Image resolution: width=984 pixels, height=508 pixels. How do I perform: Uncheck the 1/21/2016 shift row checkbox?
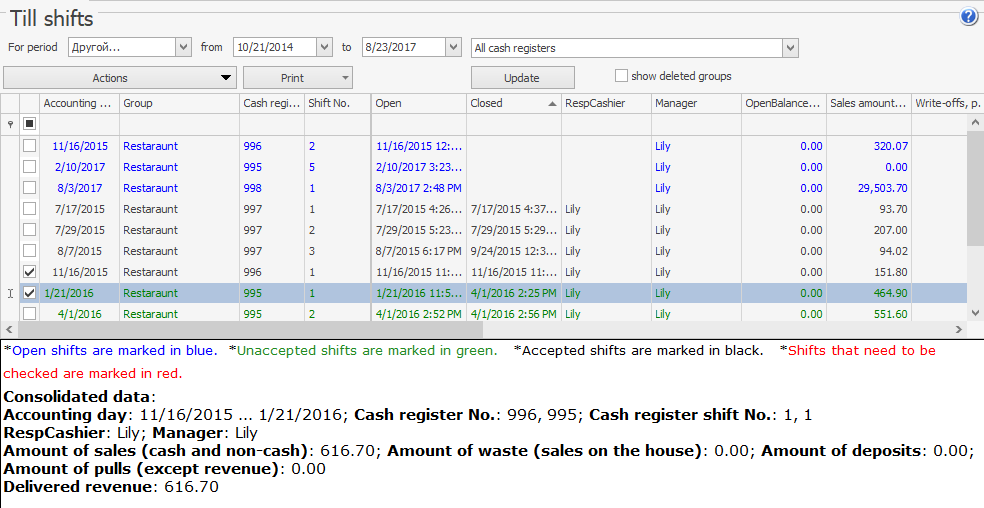[x=30, y=293]
